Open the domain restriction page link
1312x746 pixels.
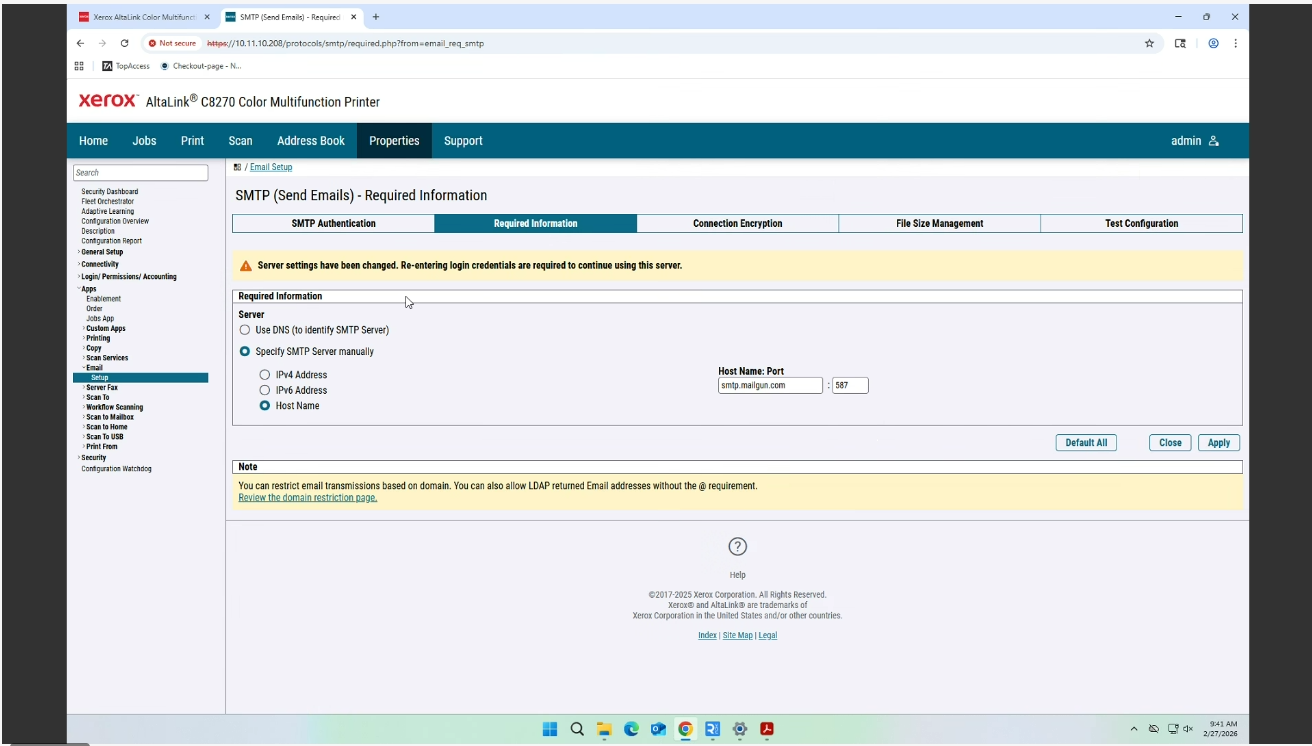(x=305, y=497)
